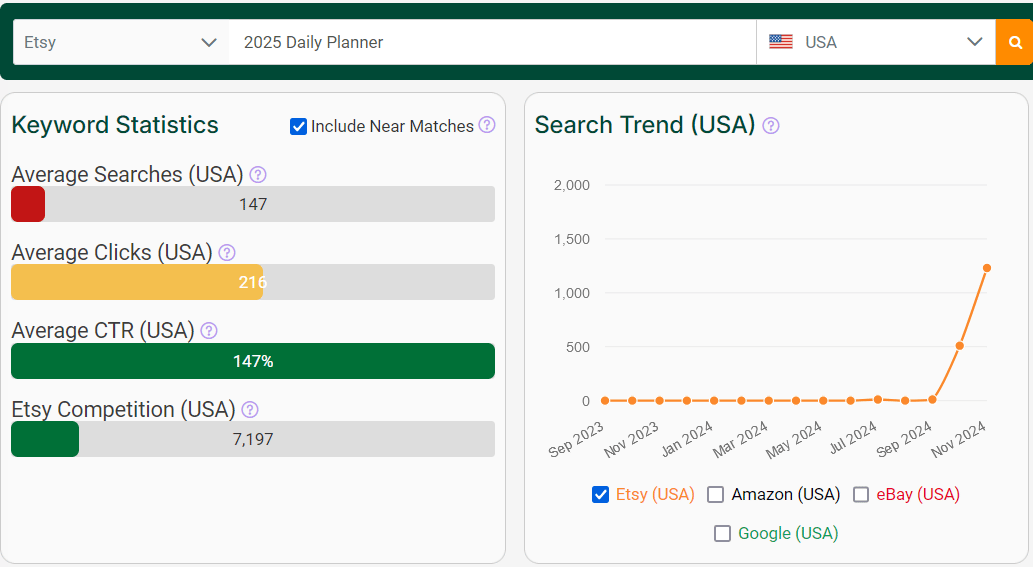This screenshot has height=567, width=1033.
Task: Click the 1,000 y-axis label
Action: [x=571, y=293]
